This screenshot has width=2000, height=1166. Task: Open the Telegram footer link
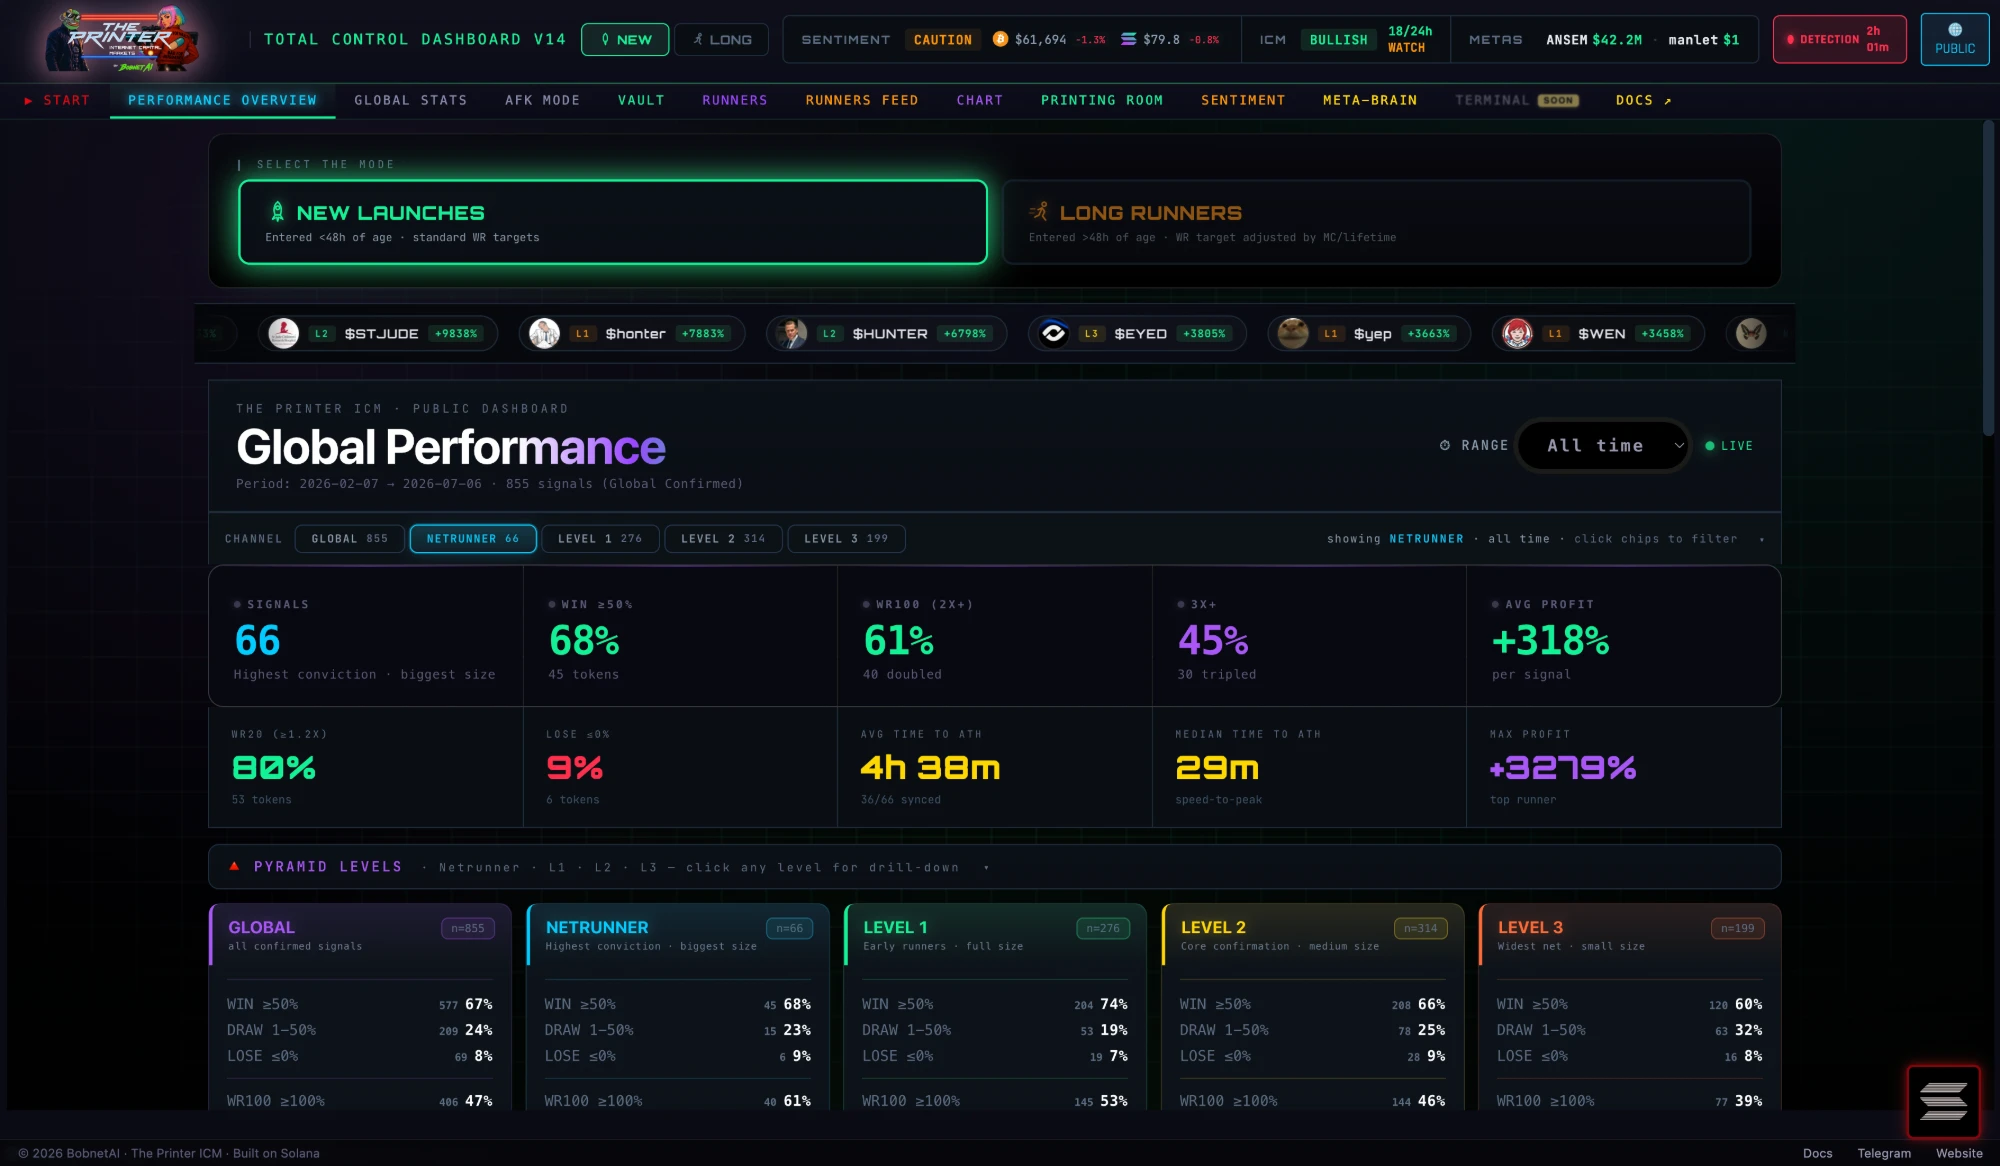(1884, 1153)
